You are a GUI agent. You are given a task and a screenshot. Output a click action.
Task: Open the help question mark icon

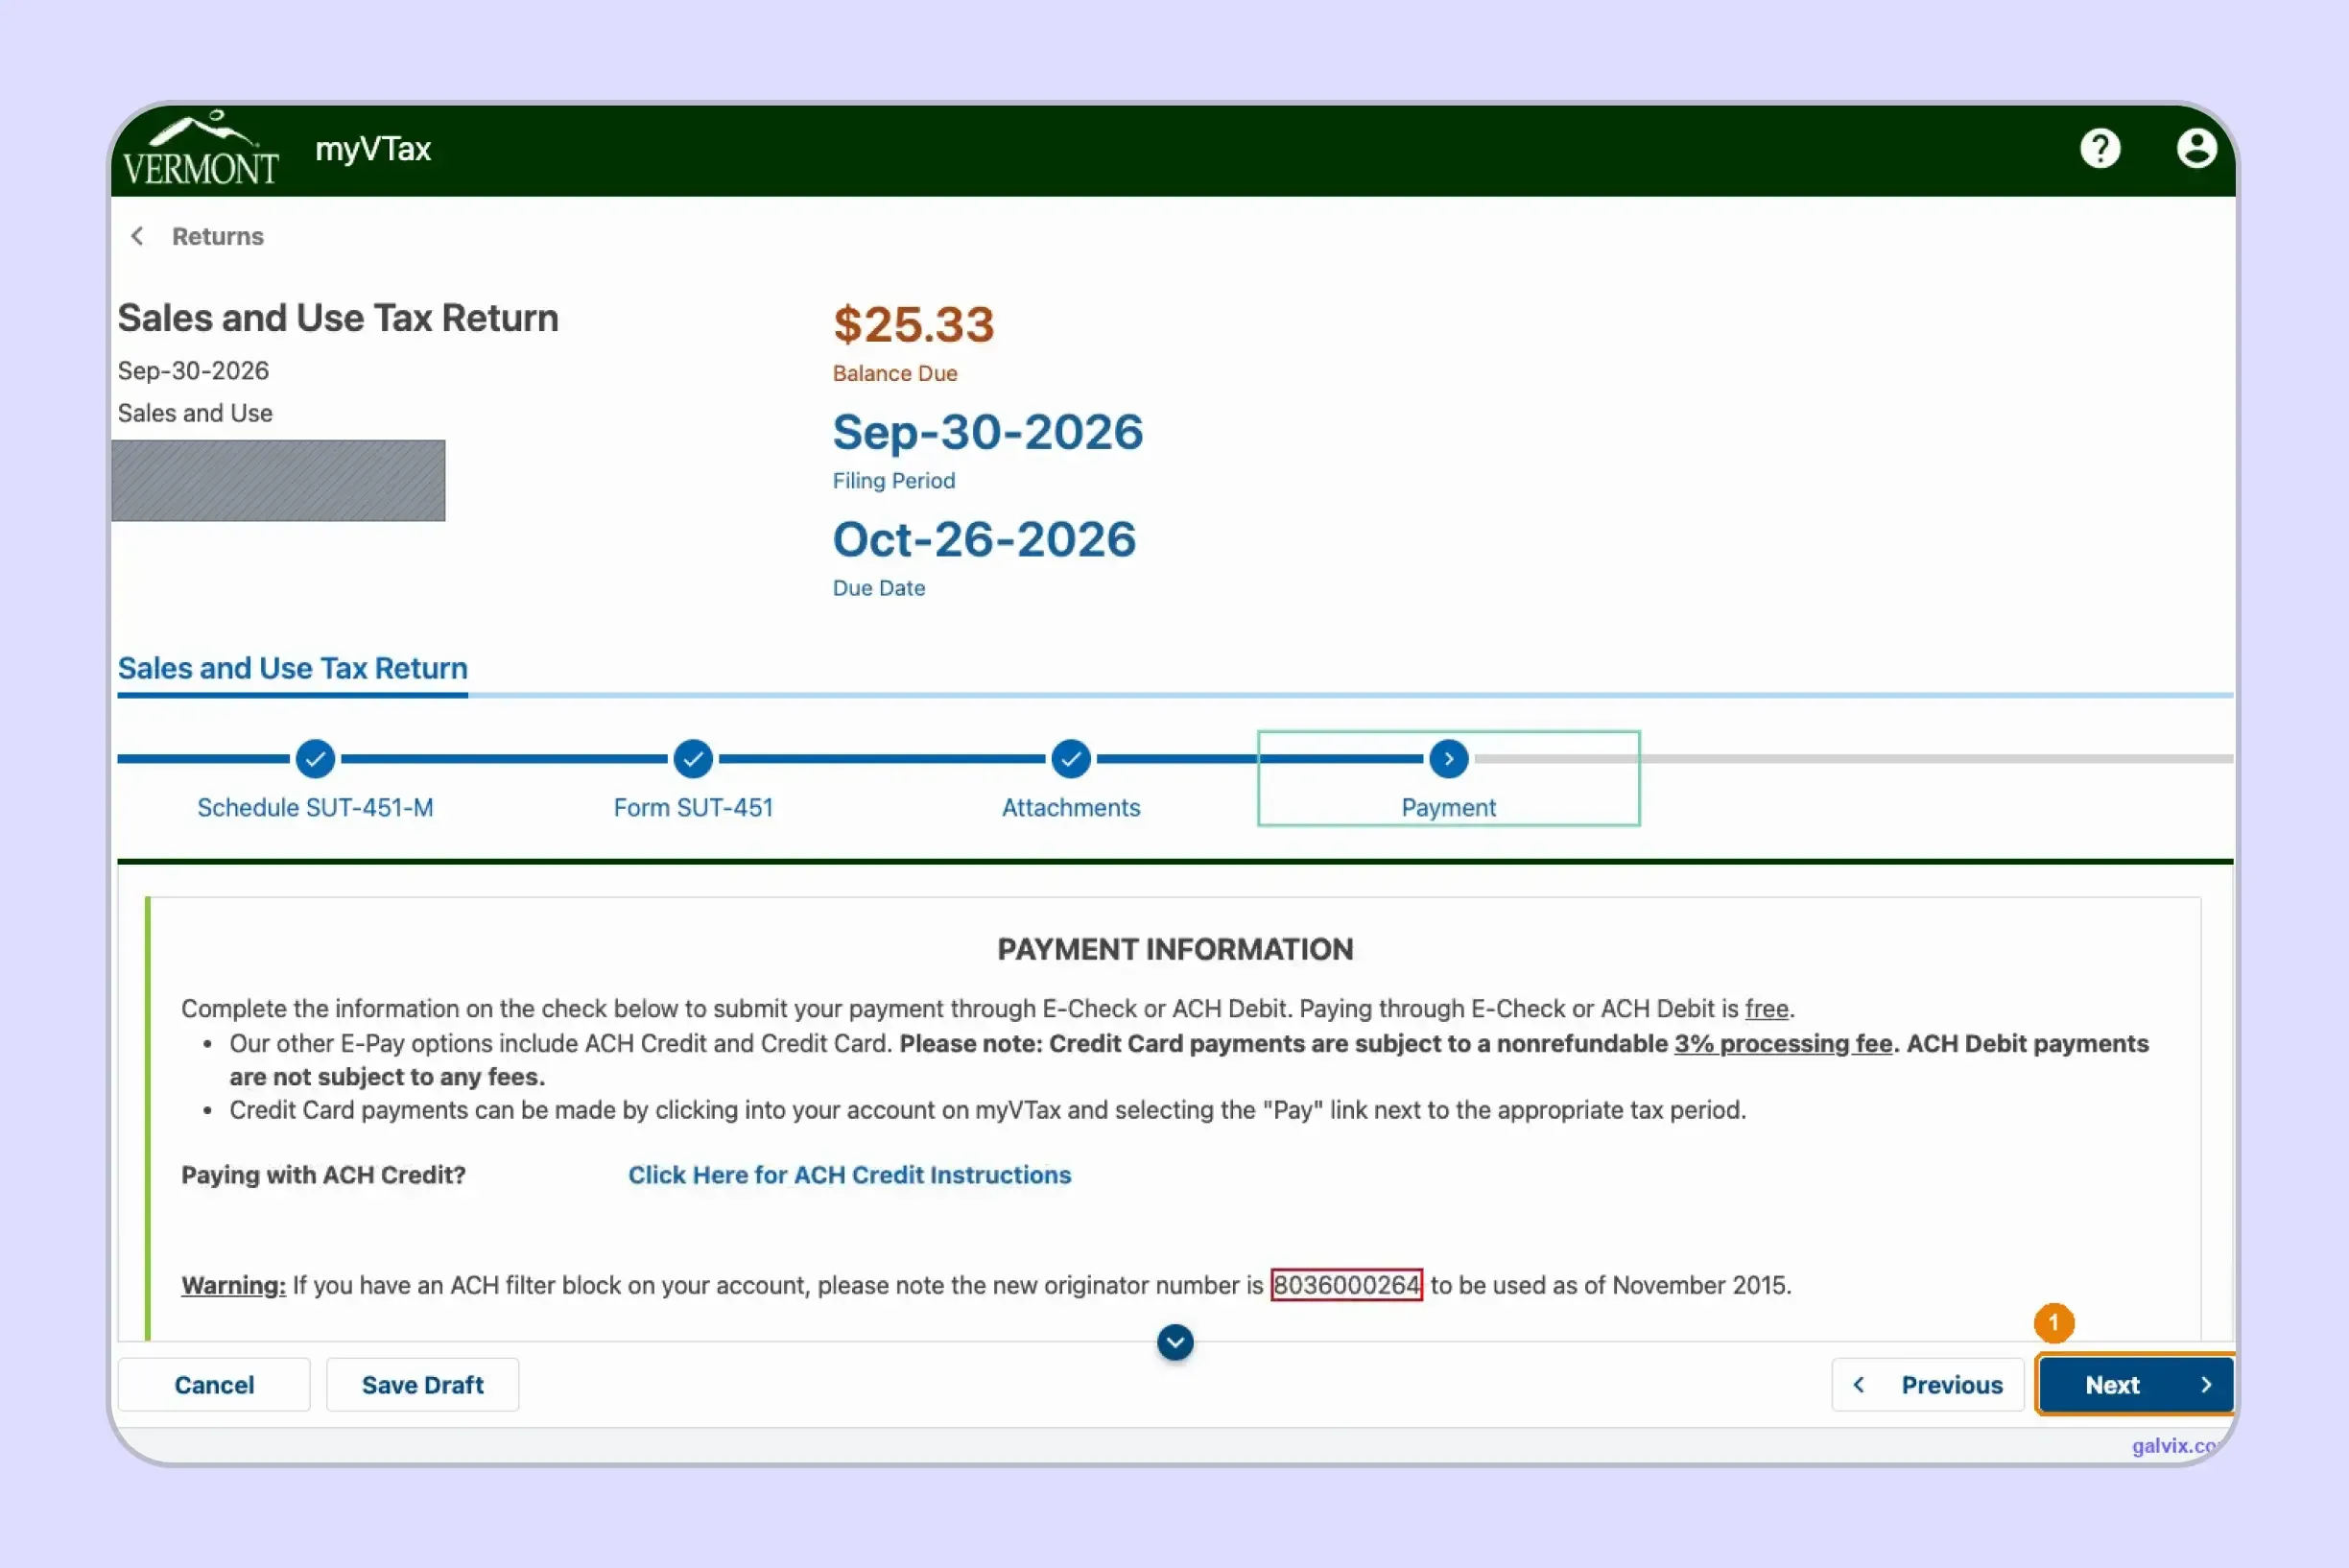[2100, 149]
